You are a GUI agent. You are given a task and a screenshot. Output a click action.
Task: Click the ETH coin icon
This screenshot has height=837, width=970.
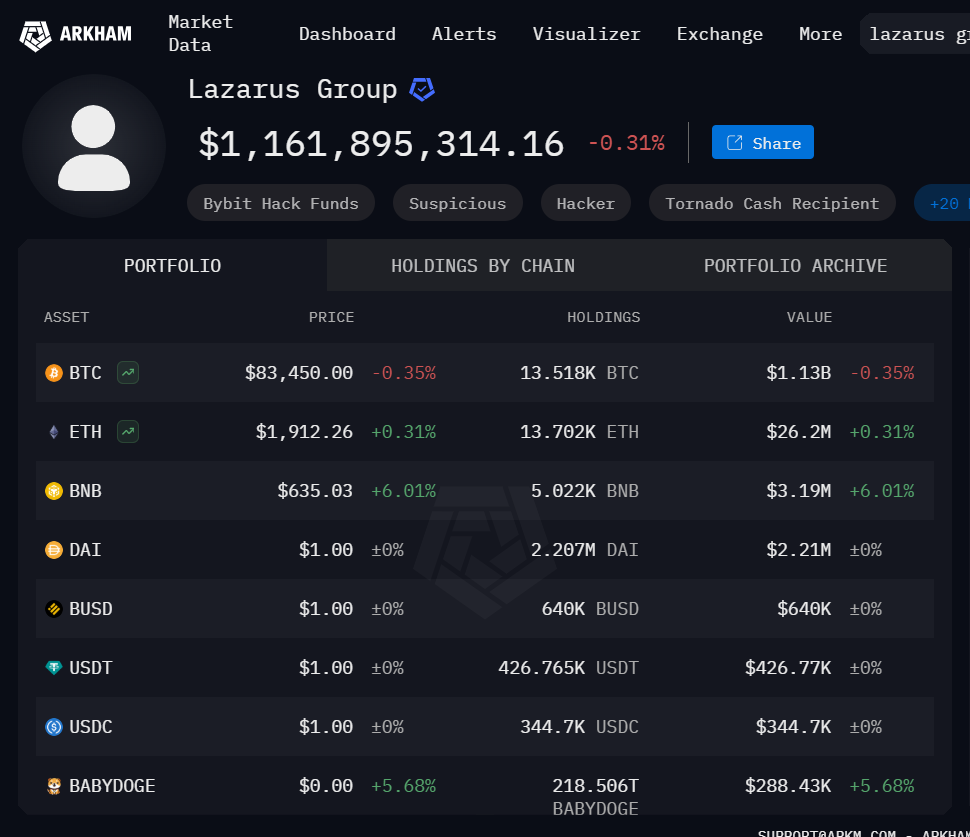(x=54, y=432)
